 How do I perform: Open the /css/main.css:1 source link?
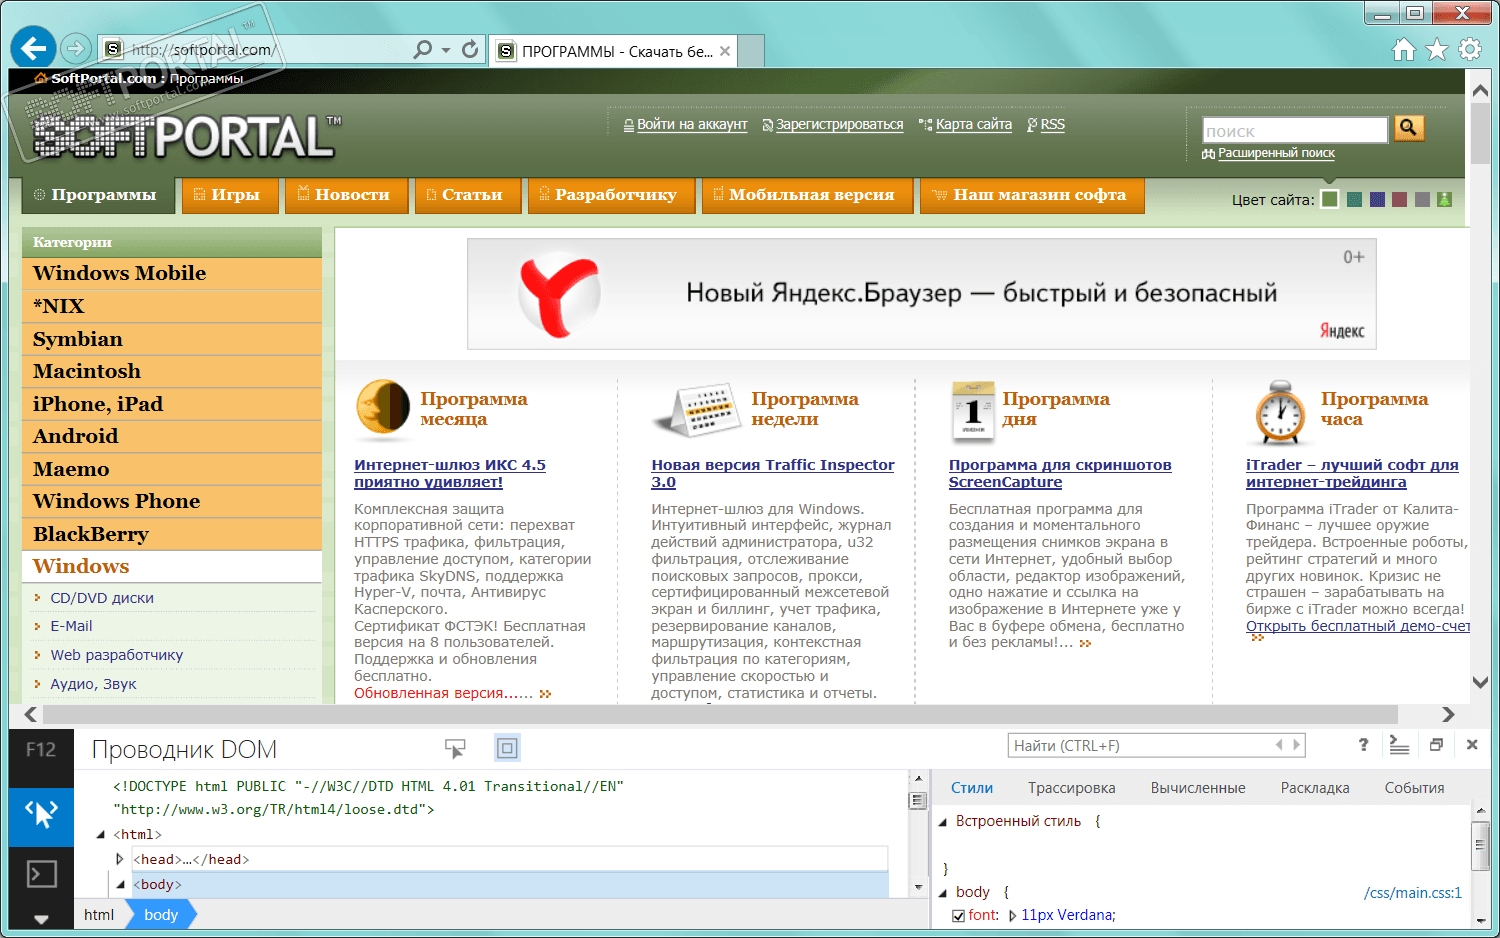[1413, 893]
